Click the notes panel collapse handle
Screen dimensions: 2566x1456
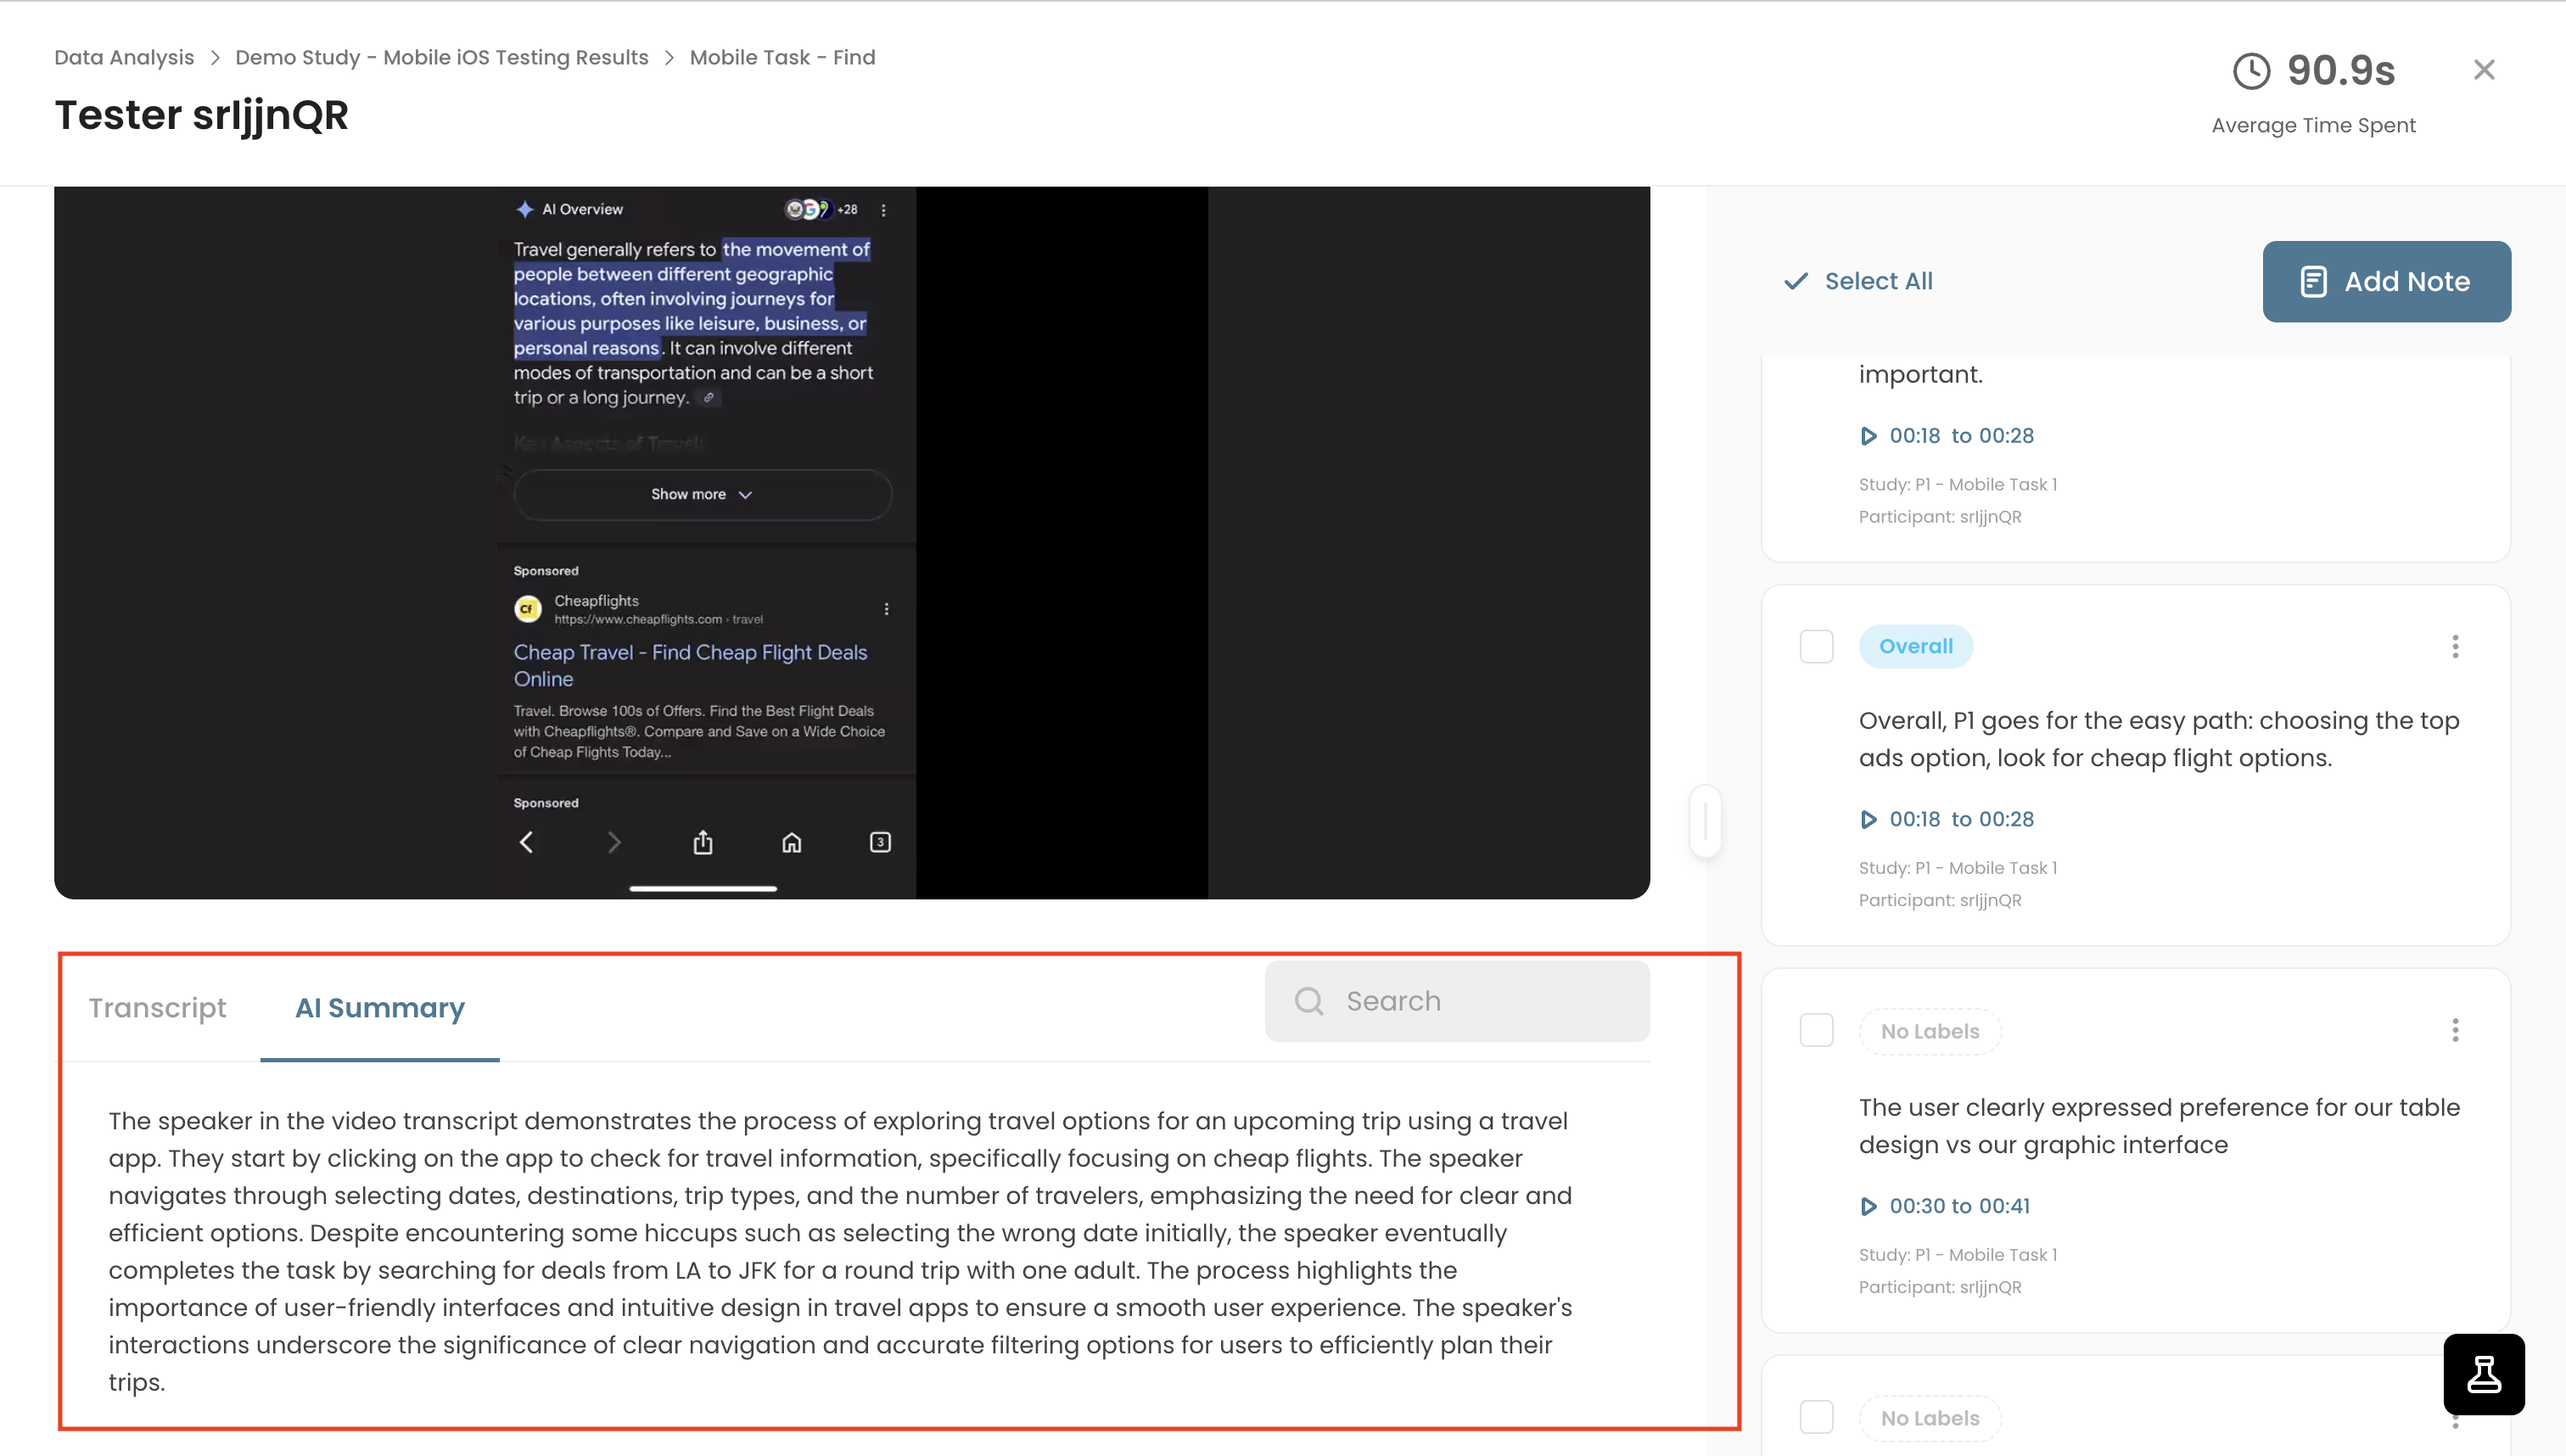pyautogui.click(x=1705, y=821)
